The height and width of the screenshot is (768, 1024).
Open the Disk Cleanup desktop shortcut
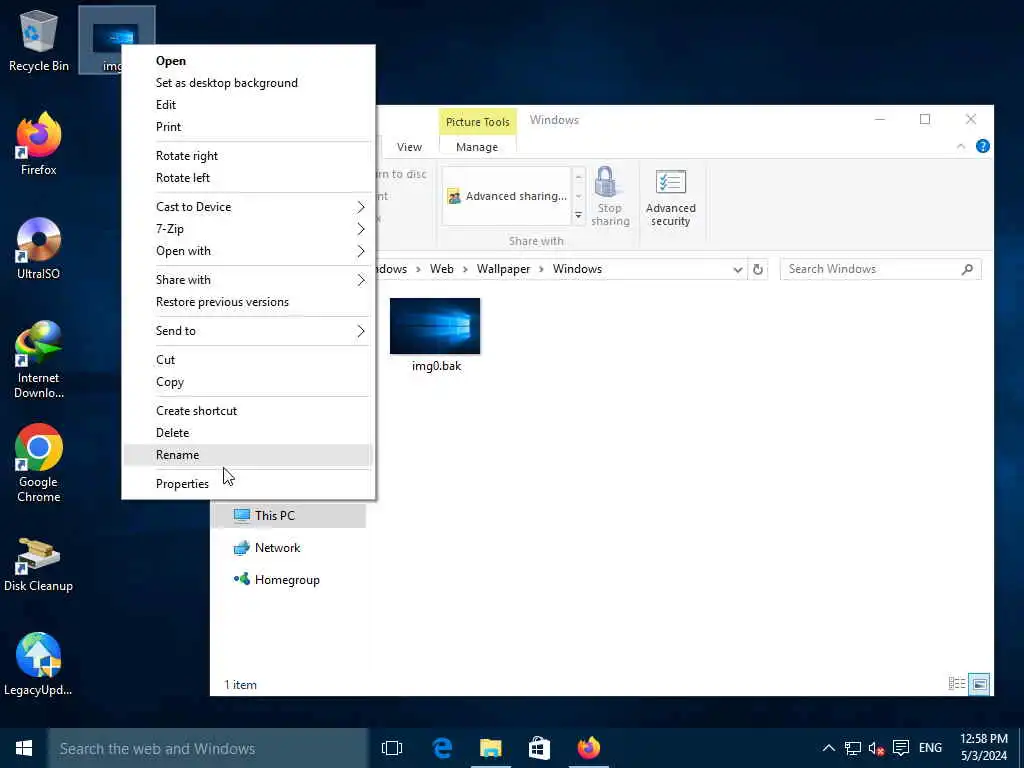(x=39, y=566)
